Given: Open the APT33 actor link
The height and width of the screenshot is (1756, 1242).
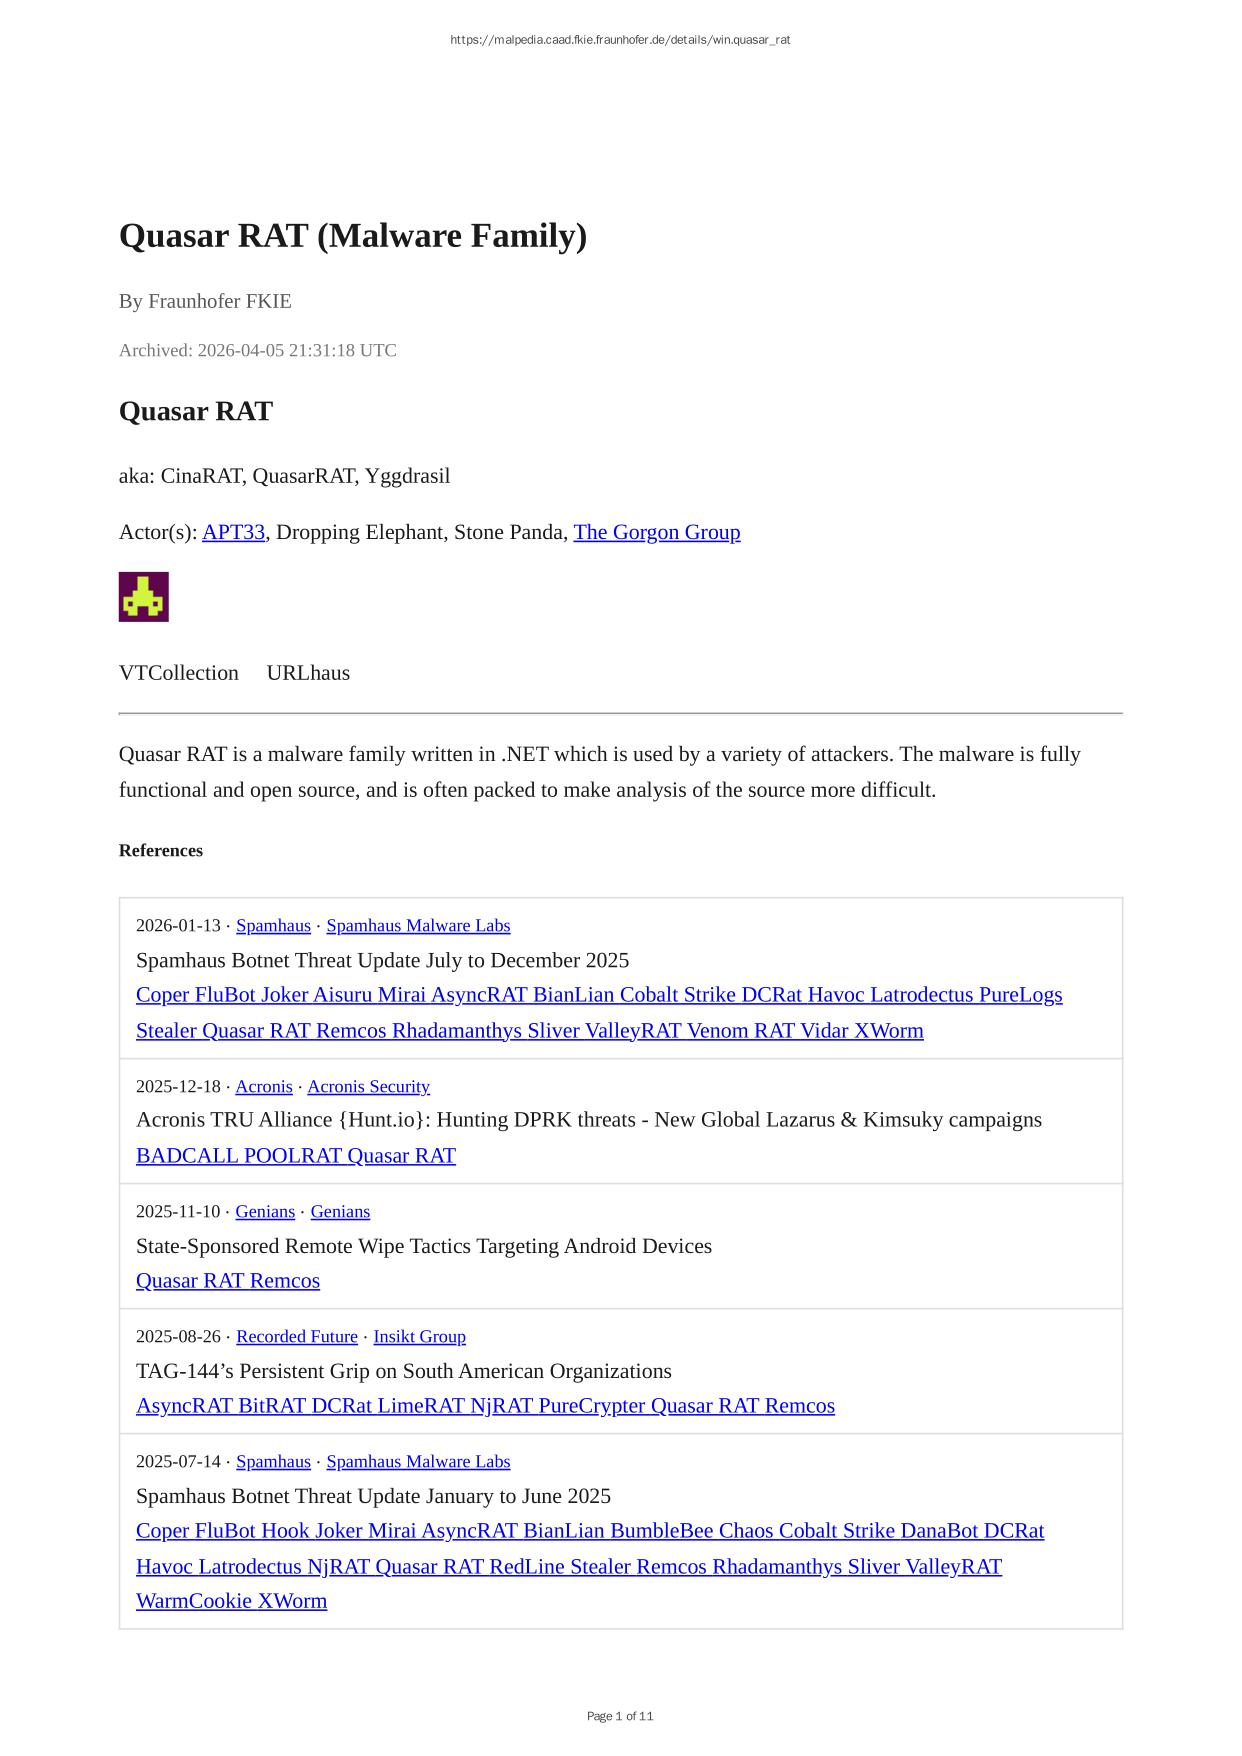Looking at the screenshot, I should click(233, 532).
